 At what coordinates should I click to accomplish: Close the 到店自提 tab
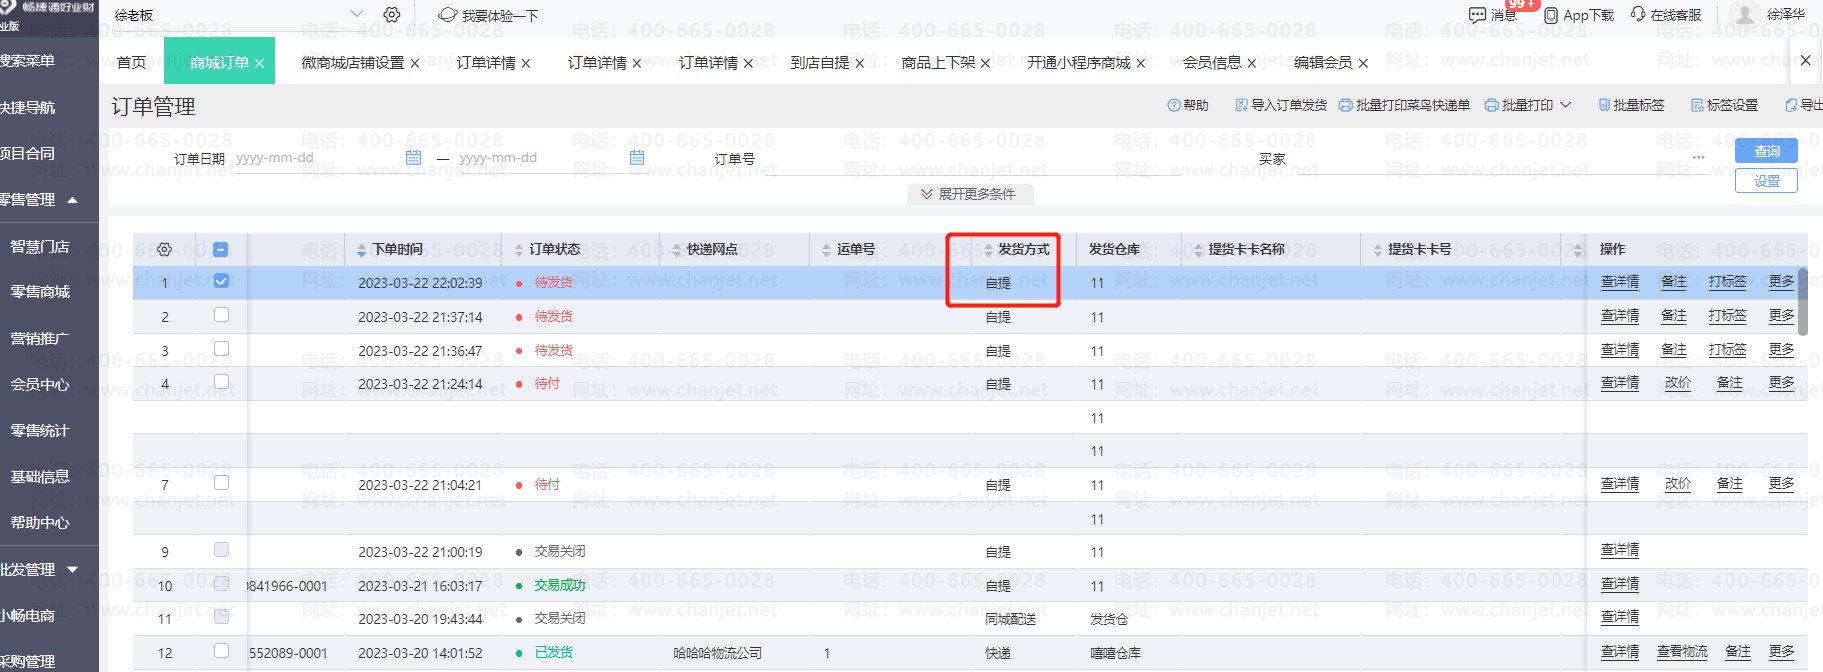pyautogui.click(x=860, y=63)
